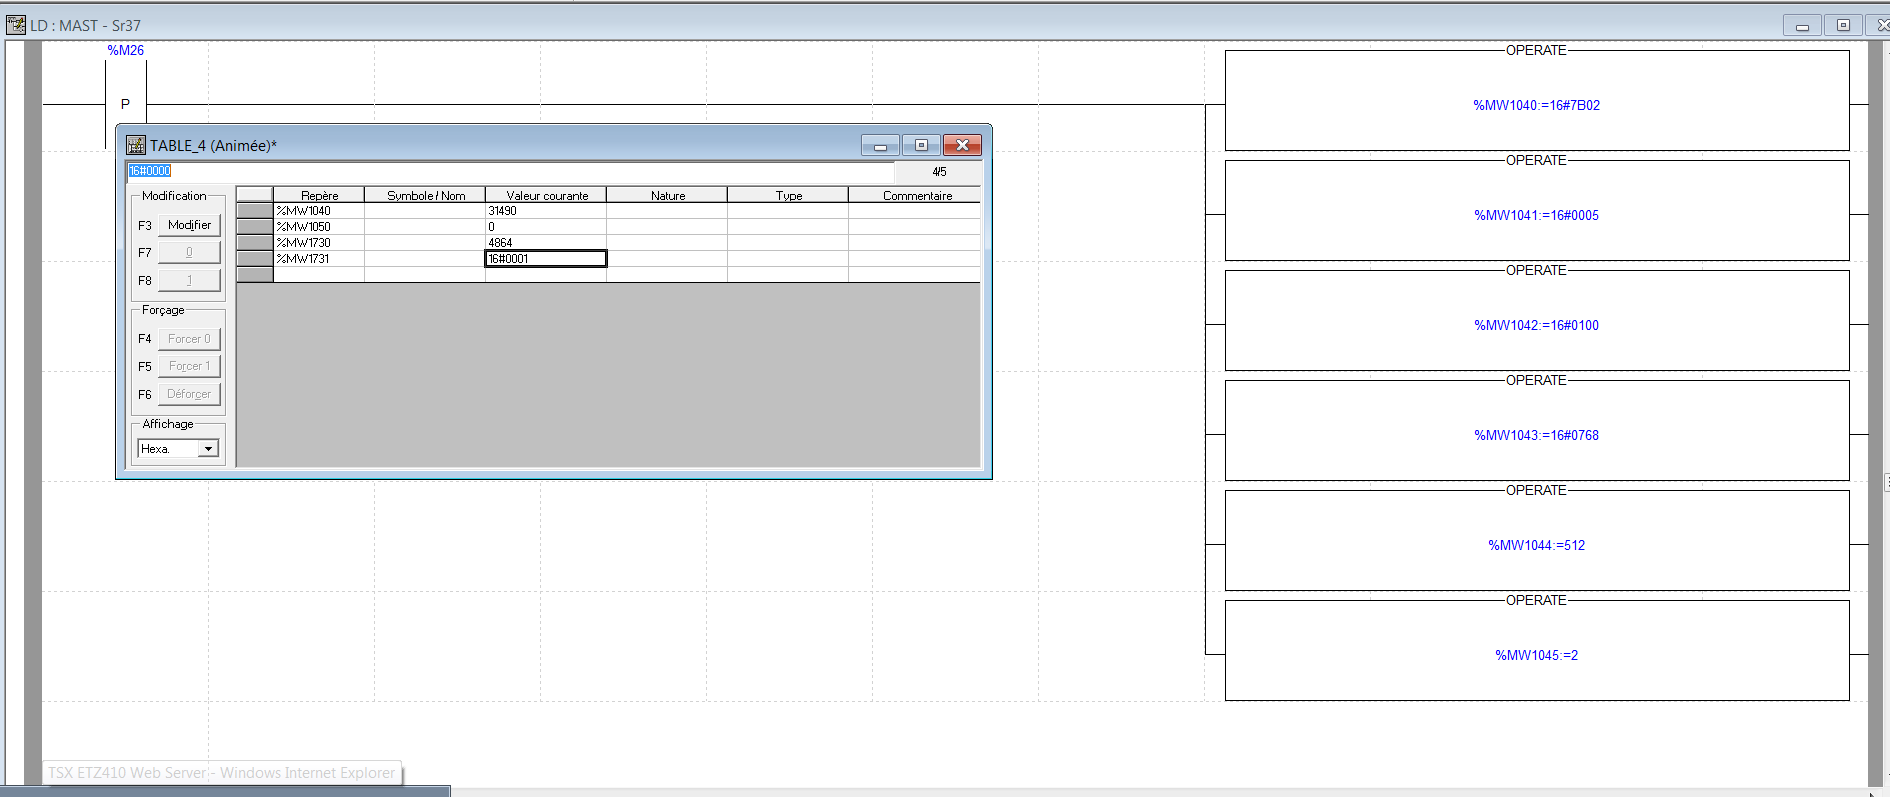Click the 16#0000 value entry field
This screenshot has height=797, width=1890.
point(510,171)
